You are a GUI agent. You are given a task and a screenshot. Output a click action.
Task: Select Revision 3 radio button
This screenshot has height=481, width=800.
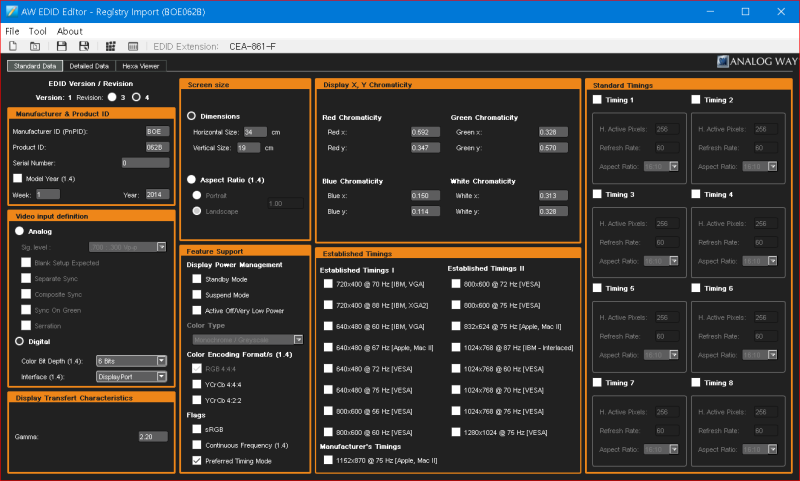coord(112,97)
